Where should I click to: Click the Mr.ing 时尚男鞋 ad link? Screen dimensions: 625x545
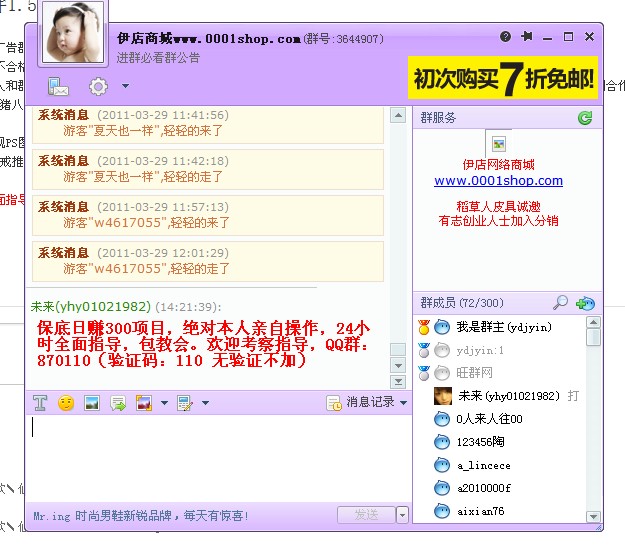(x=141, y=516)
